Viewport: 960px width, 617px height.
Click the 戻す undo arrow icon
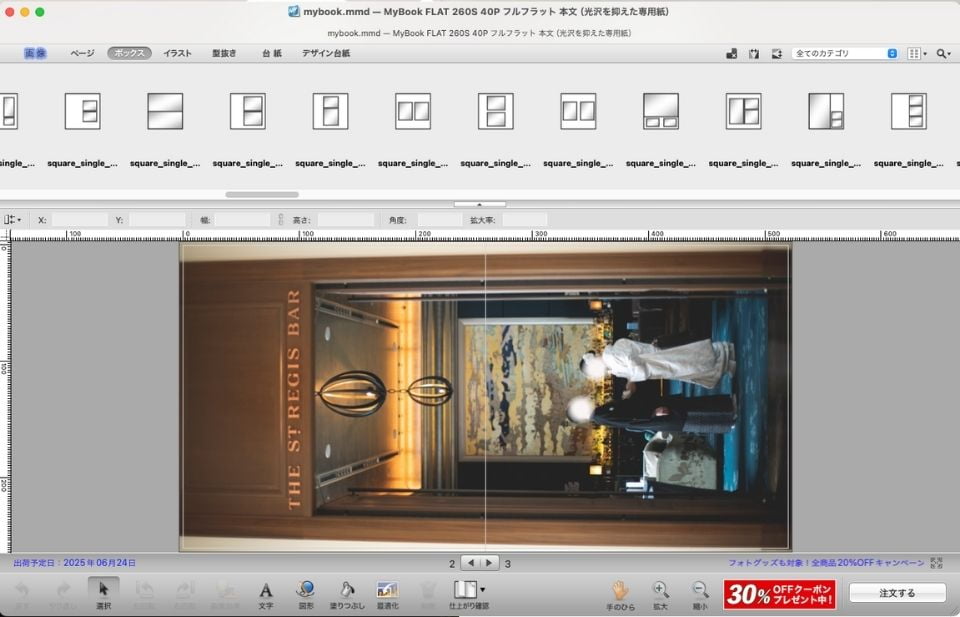point(22,590)
